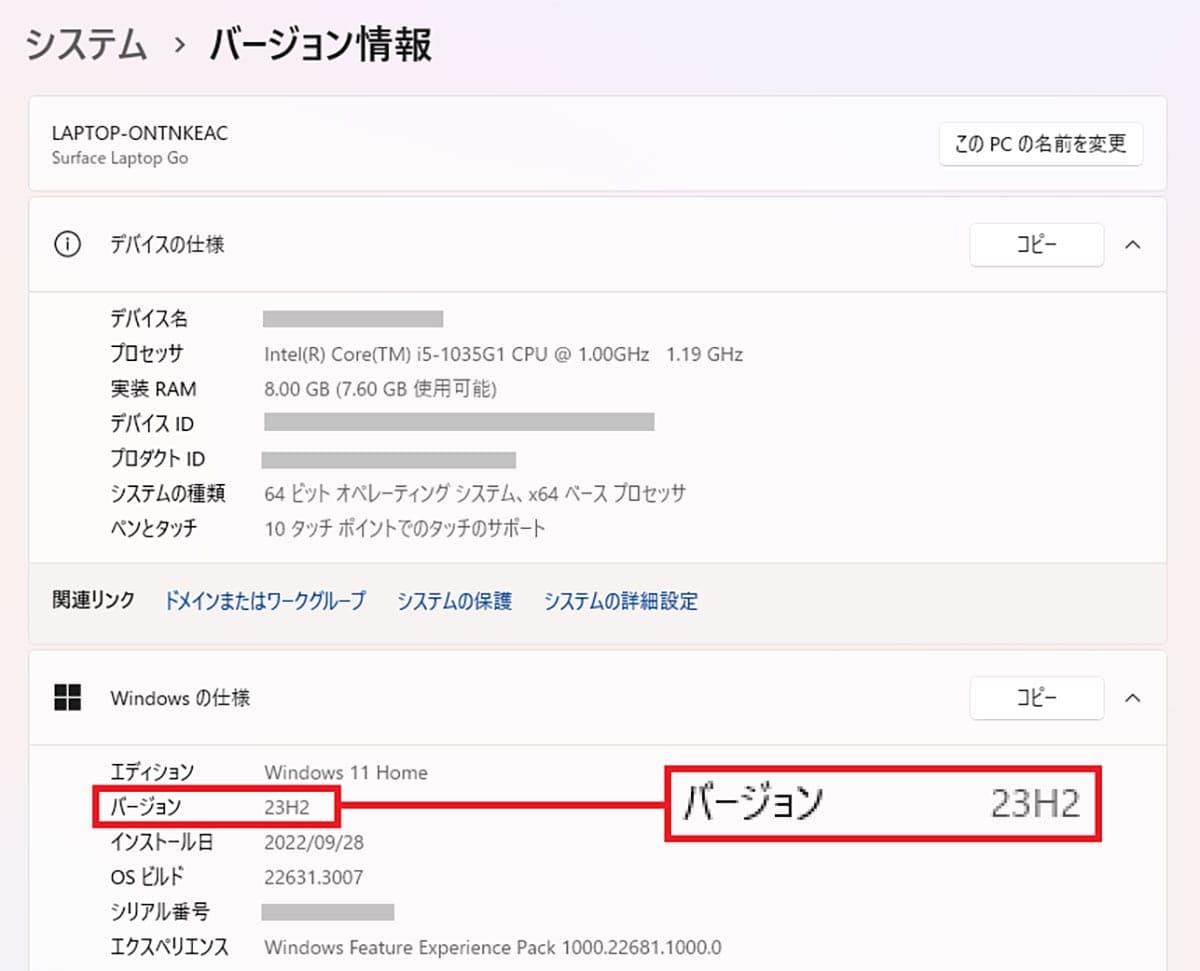Click the Windows の仕様 section title
This screenshot has height=971, width=1200.
(x=180, y=698)
